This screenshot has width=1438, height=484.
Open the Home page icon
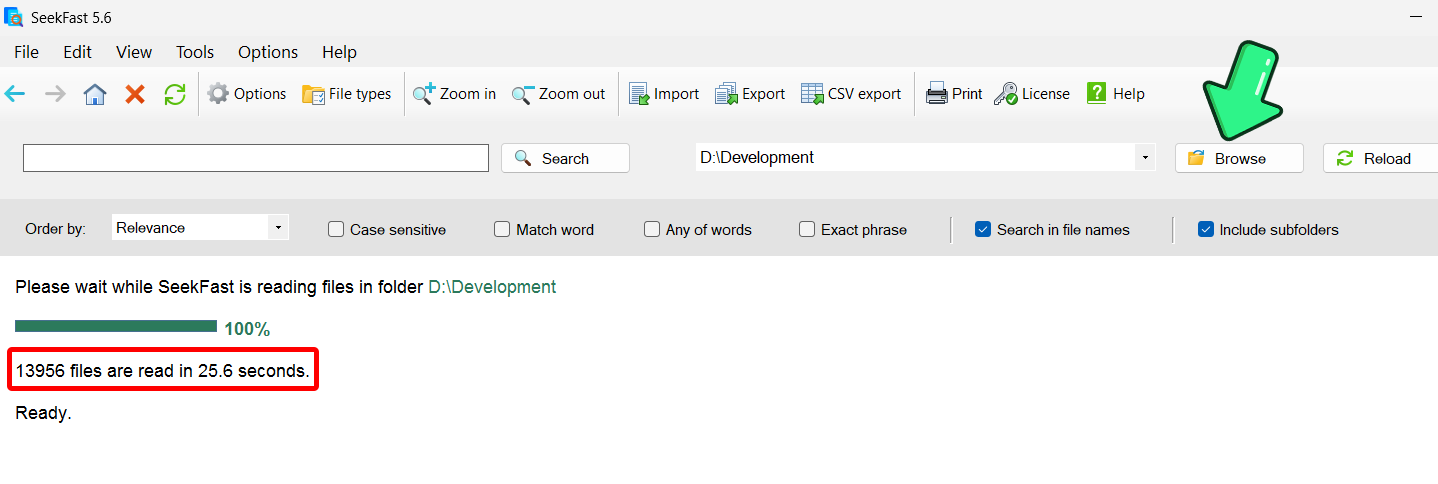pos(95,94)
